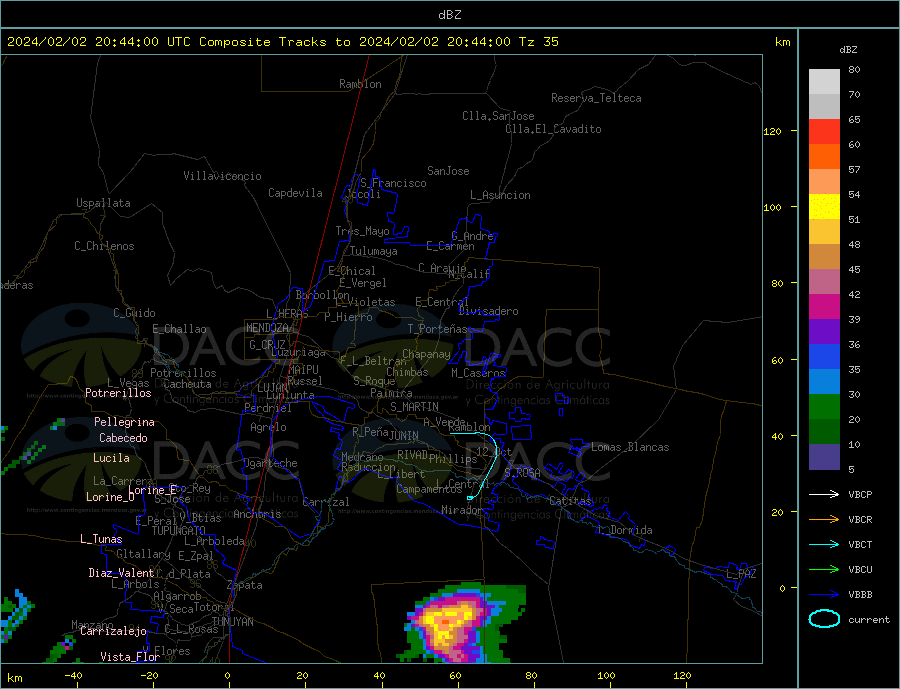Click the JUNIN label
The height and width of the screenshot is (689, 900).
404,436
